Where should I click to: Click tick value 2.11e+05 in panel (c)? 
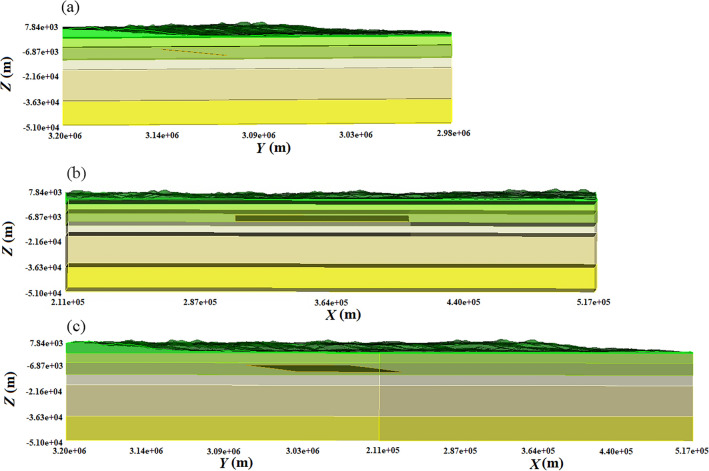[383, 450]
